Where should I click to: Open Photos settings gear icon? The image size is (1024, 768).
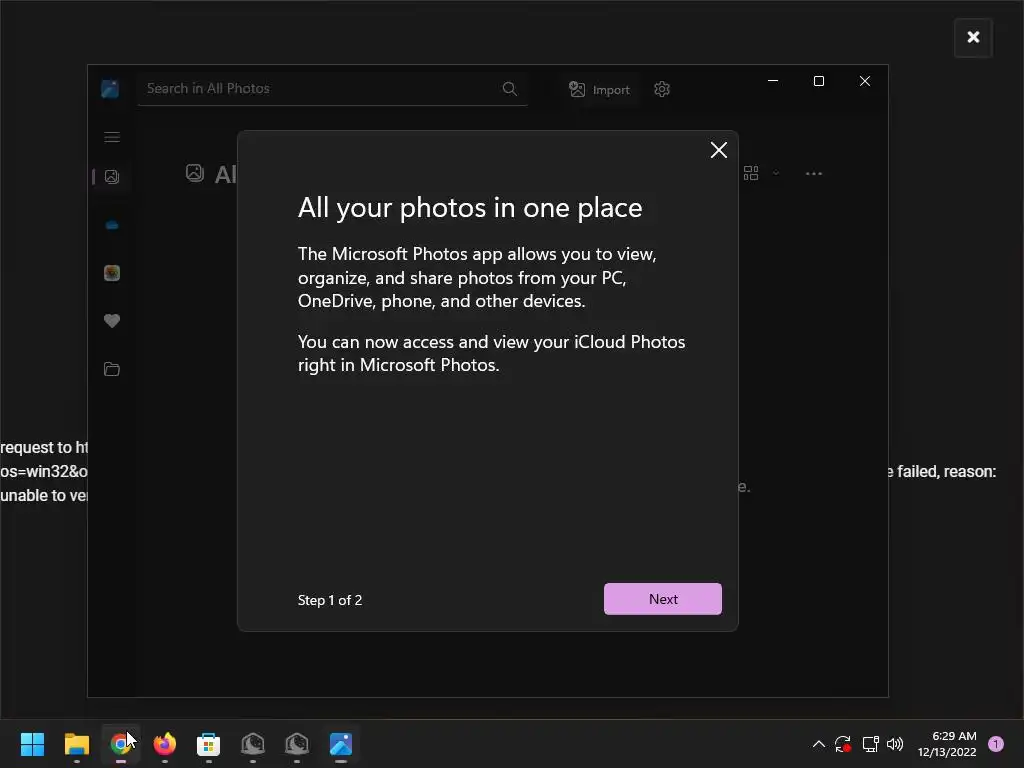[x=662, y=89]
